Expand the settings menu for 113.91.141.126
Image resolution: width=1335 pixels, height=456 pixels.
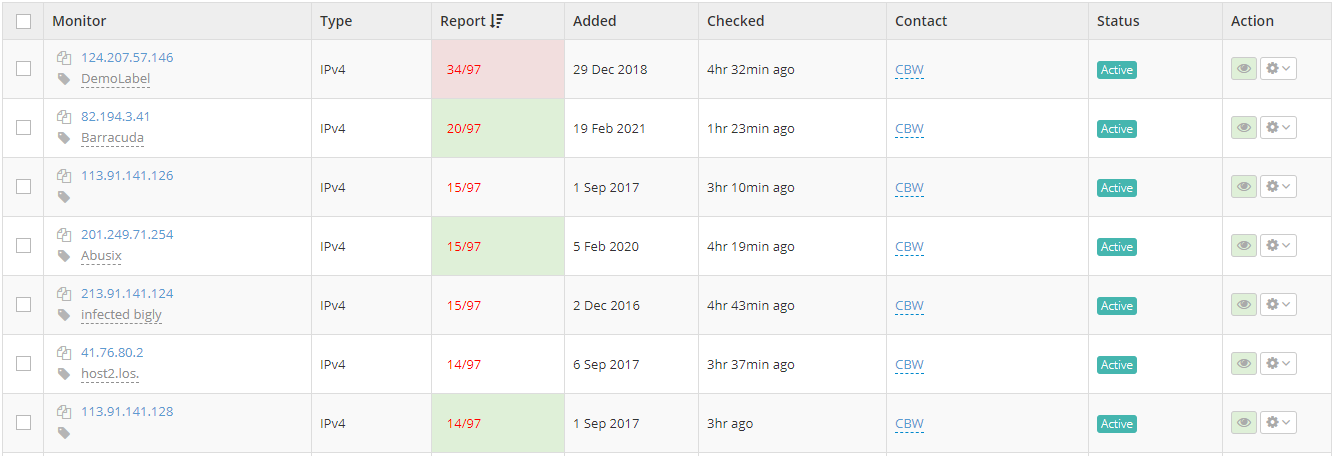tap(1278, 187)
